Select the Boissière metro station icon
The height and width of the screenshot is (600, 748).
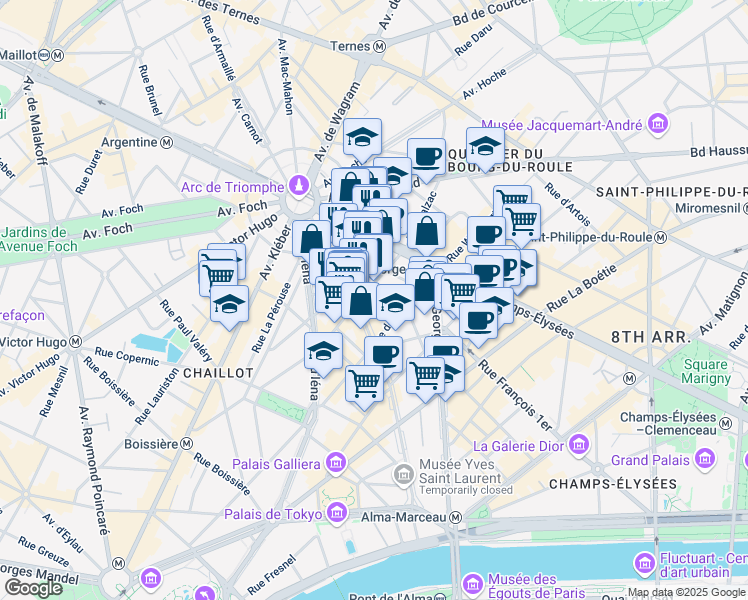pos(187,444)
